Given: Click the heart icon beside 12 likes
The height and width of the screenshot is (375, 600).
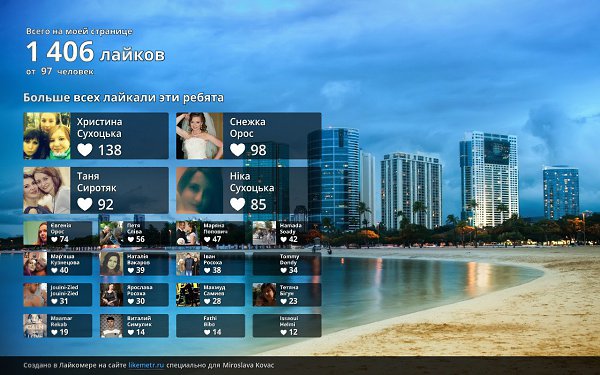Looking at the screenshot, I should (x=284, y=332).
